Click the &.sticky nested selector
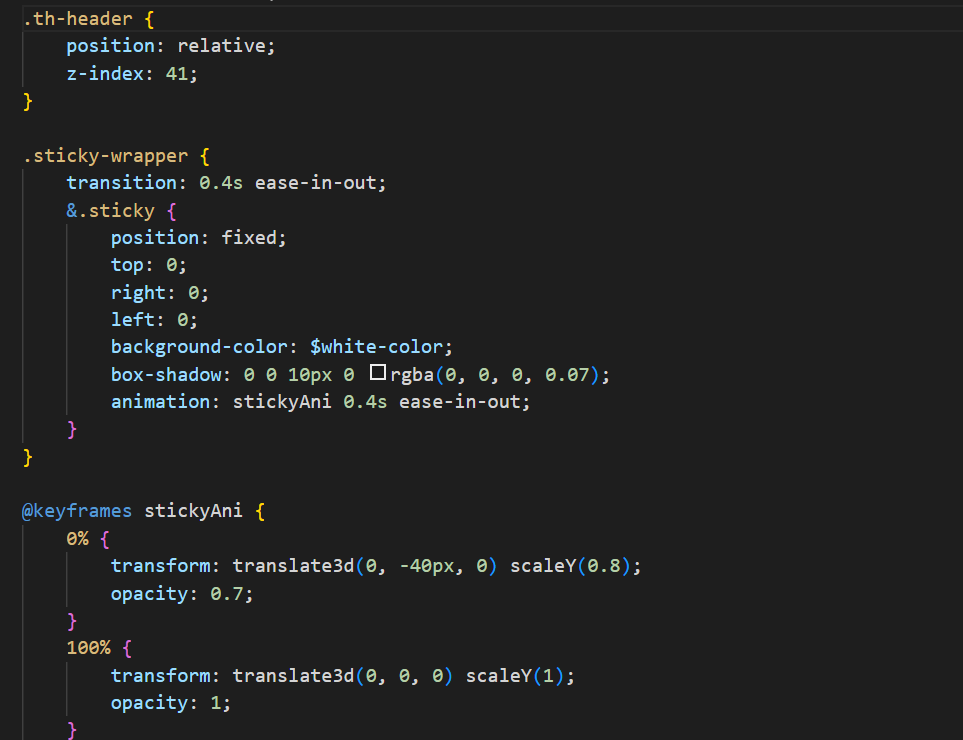Viewport: 963px width, 740px height. click(110, 210)
